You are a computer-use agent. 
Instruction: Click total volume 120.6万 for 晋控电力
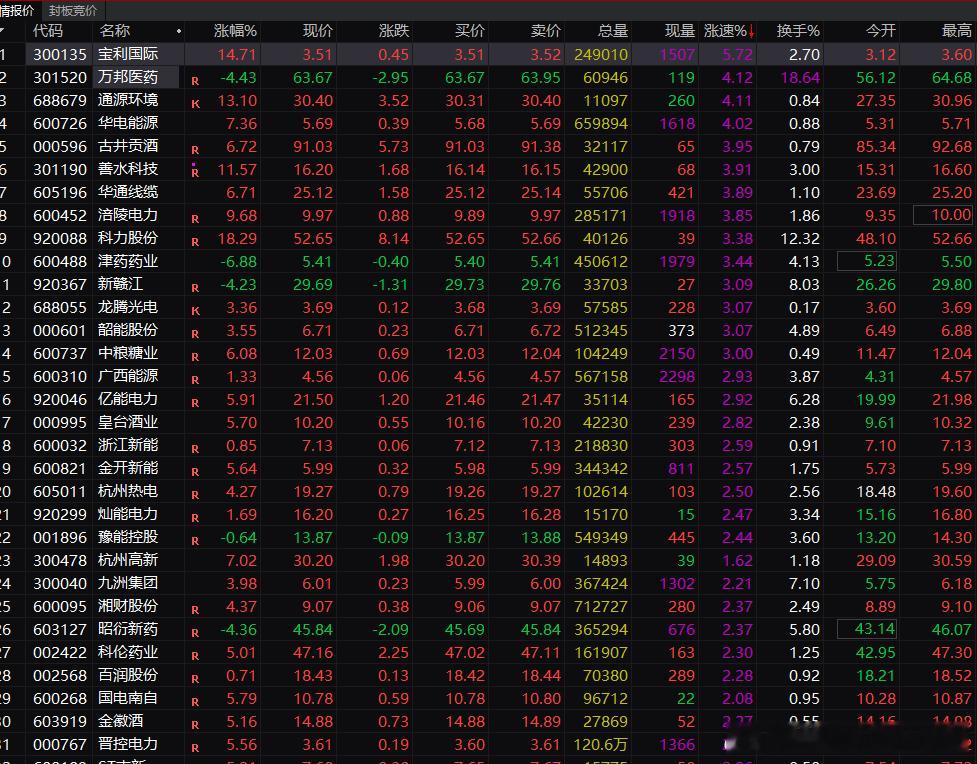(x=601, y=744)
